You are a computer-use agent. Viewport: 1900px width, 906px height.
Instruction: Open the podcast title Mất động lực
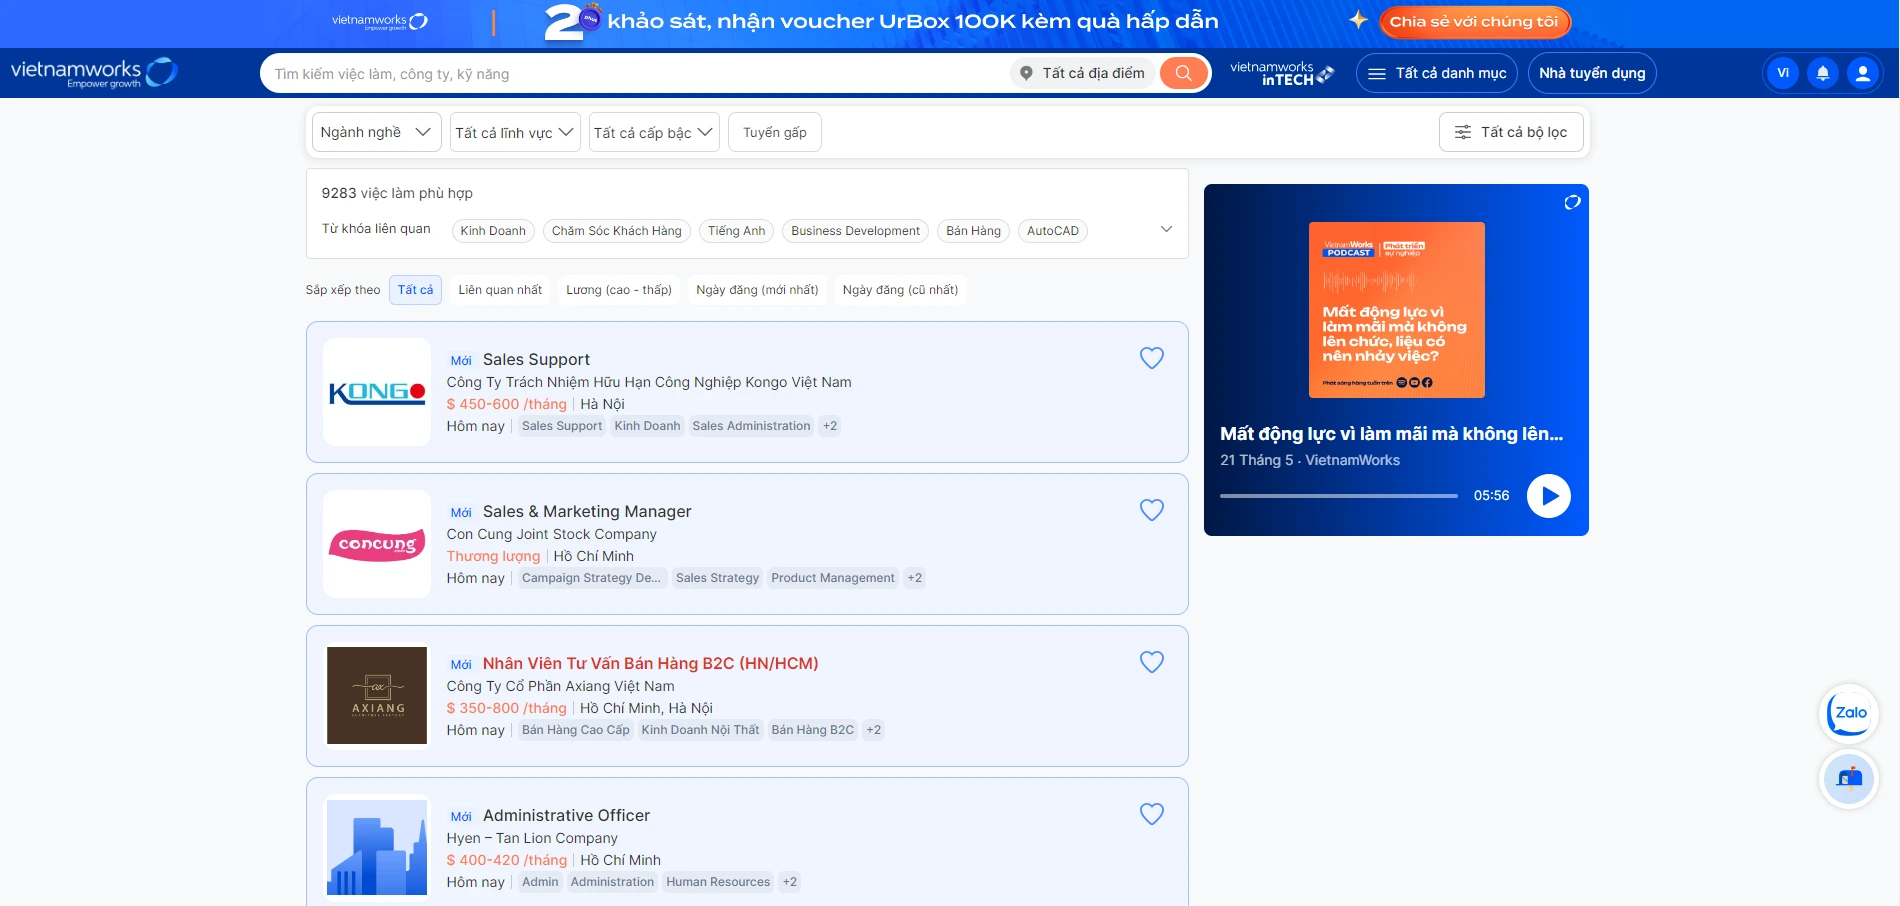tap(1391, 434)
